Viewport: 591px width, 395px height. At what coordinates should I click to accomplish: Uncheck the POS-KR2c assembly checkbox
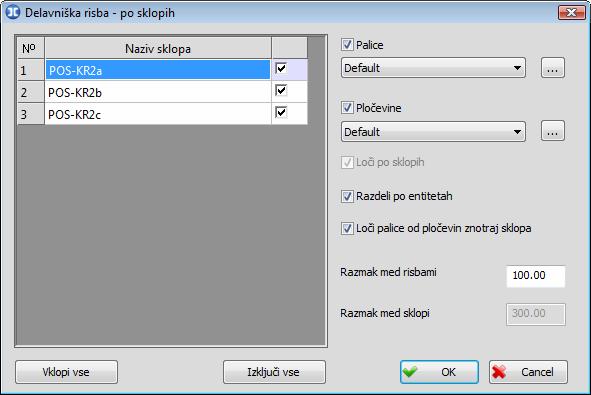281,112
